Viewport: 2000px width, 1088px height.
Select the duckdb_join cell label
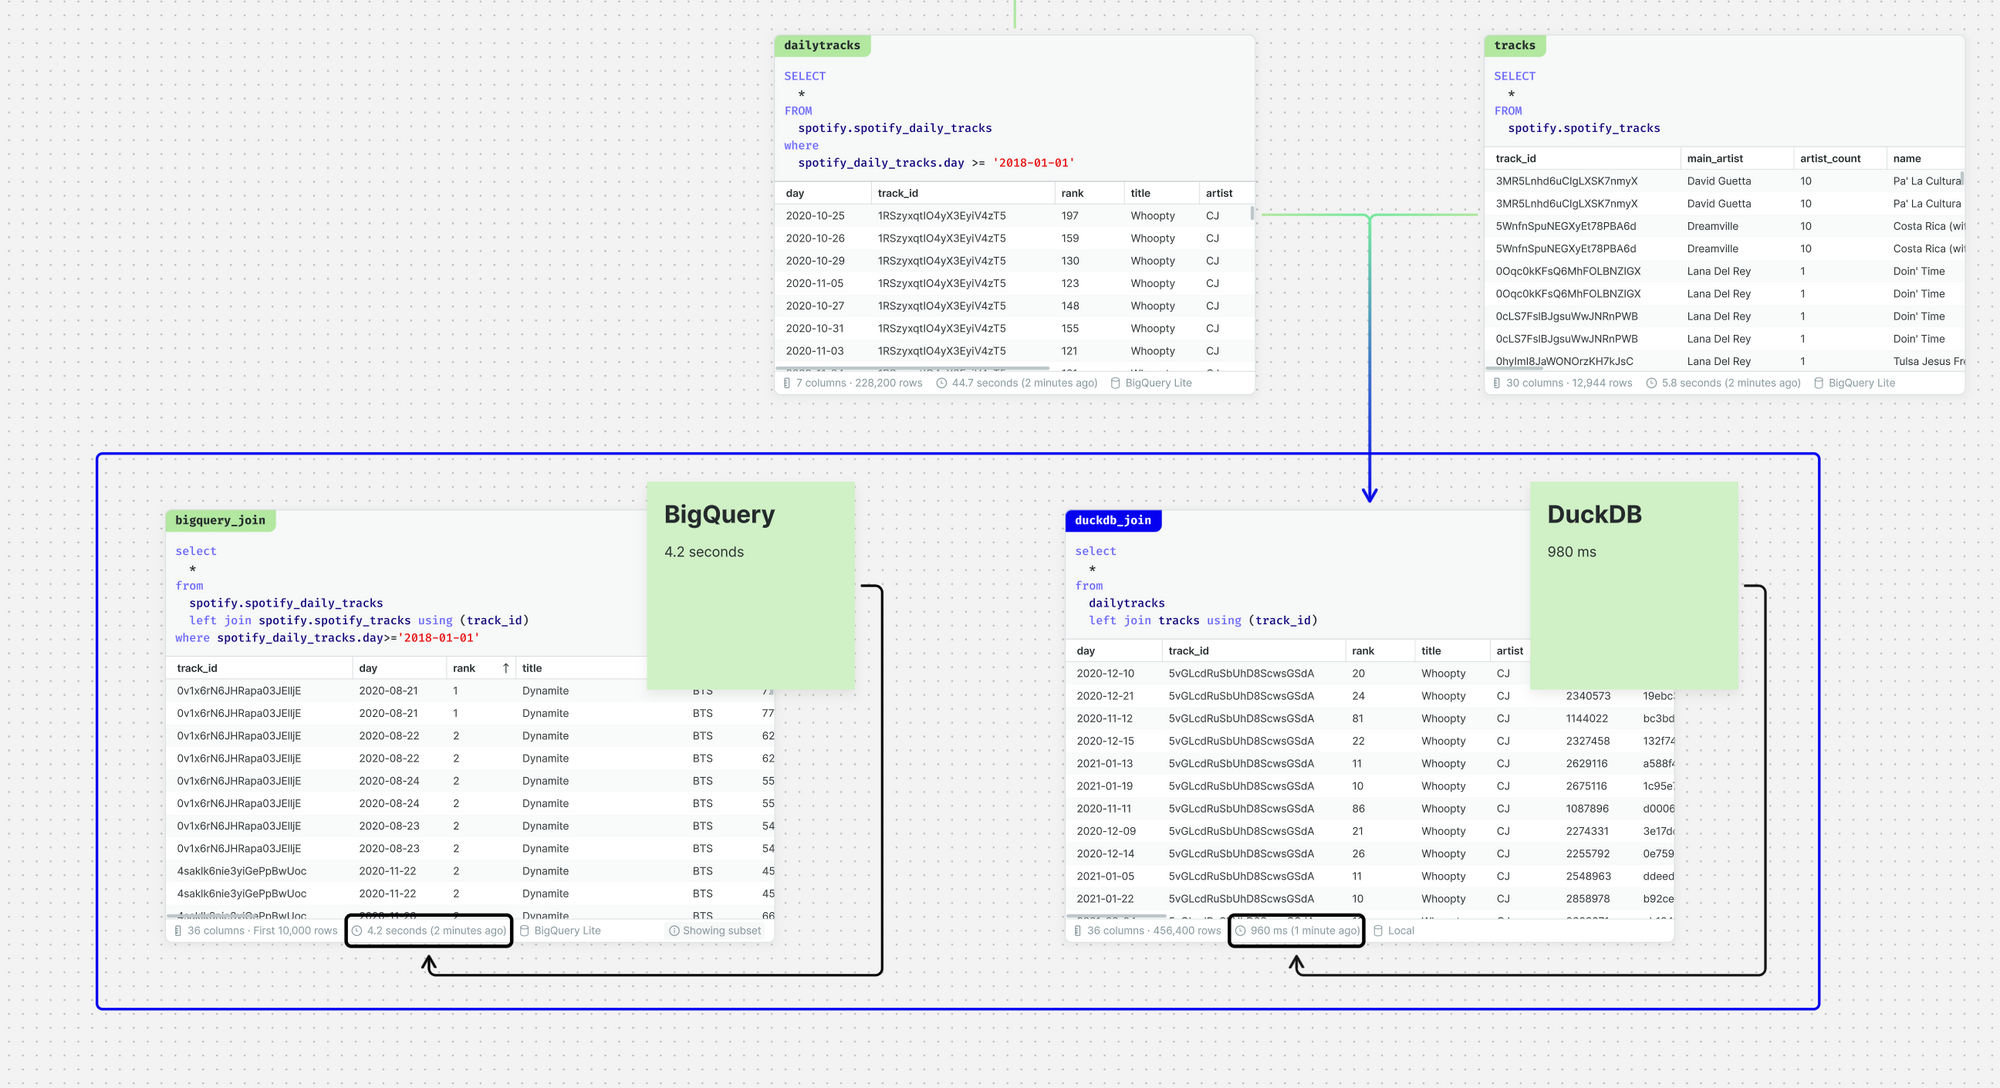tap(1113, 520)
